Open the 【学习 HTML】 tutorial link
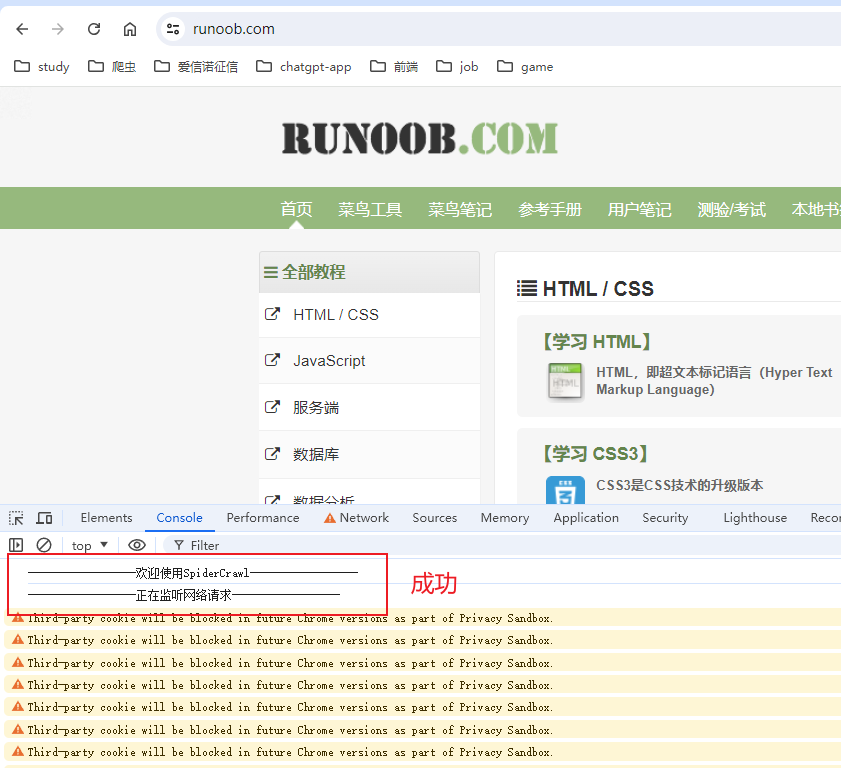 click(x=597, y=342)
